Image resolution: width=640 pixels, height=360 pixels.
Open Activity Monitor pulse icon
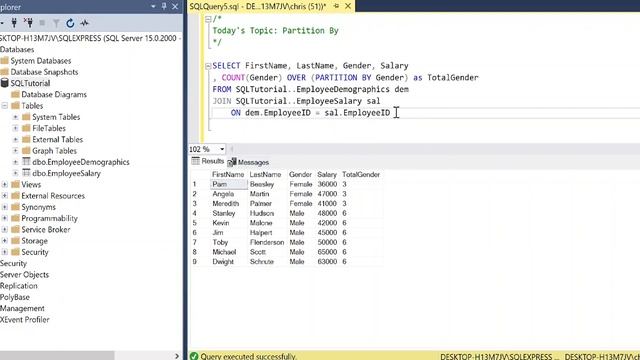84,23
